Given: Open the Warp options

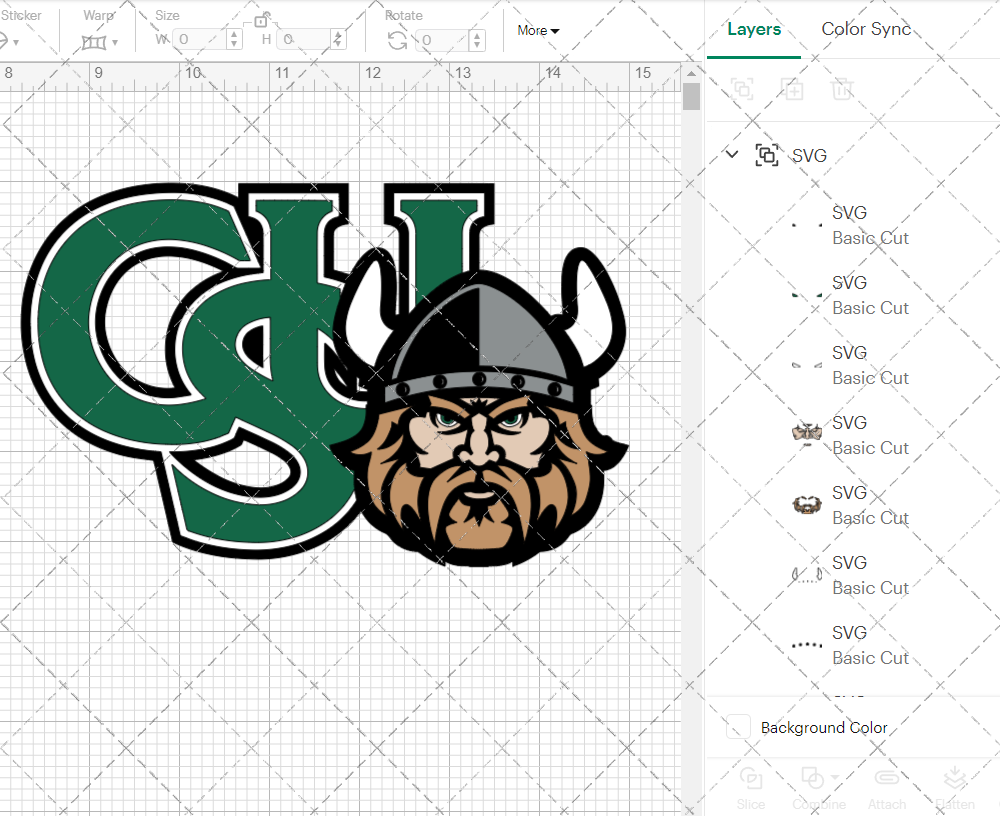Looking at the screenshot, I should 96,40.
